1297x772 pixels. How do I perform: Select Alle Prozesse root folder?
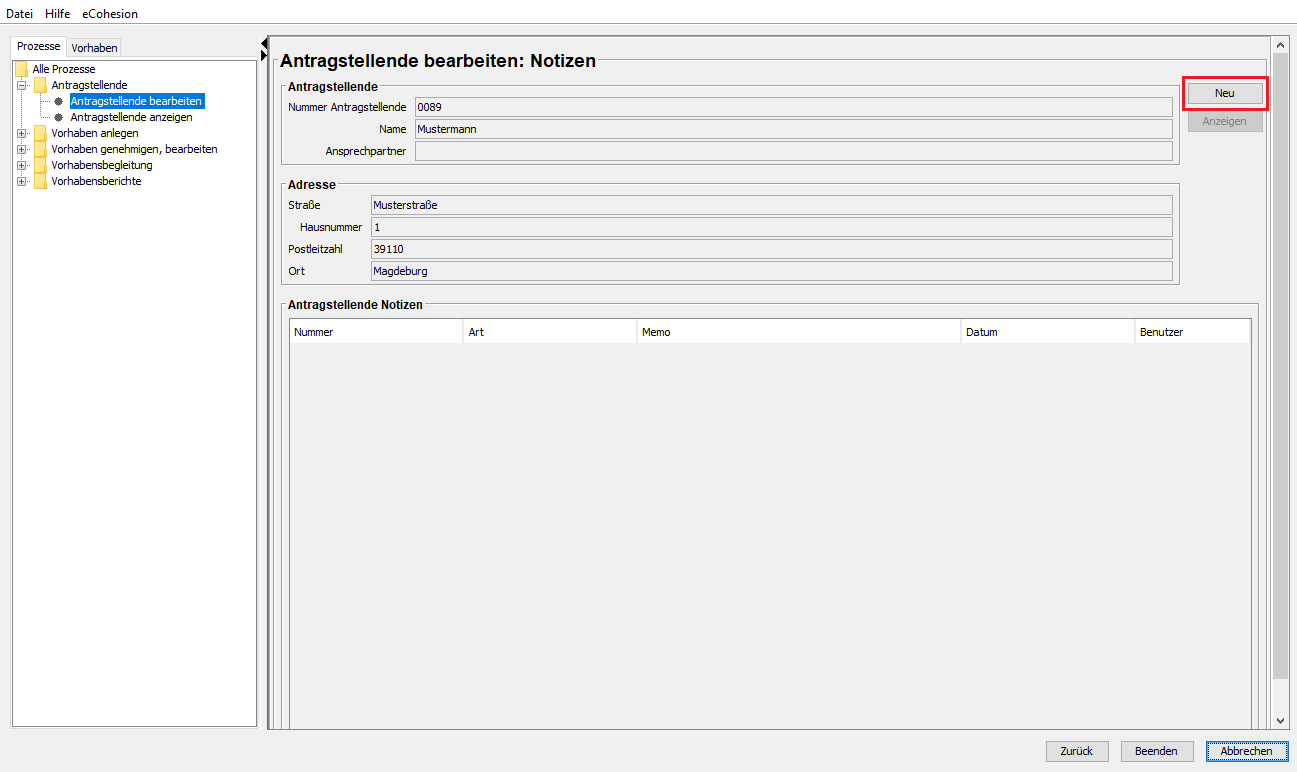pyautogui.click(x=64, y=69)
